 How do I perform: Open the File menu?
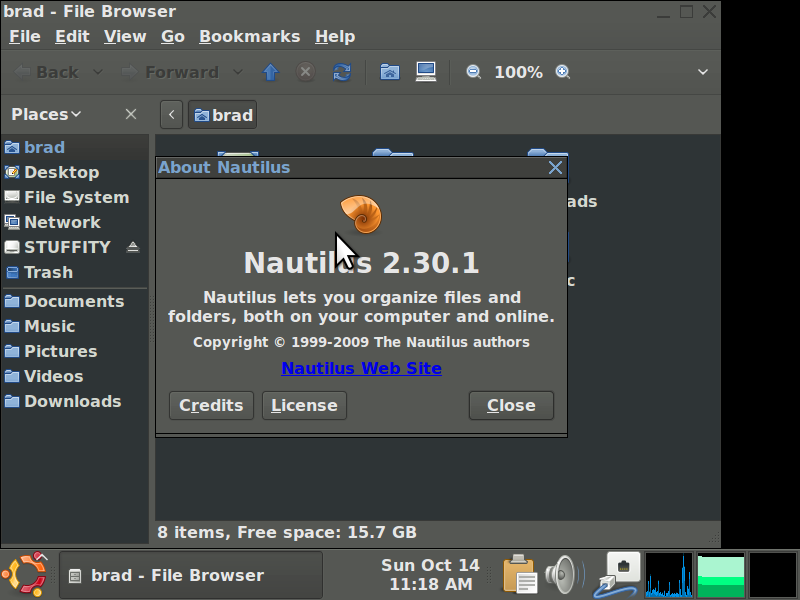point(24,37)
